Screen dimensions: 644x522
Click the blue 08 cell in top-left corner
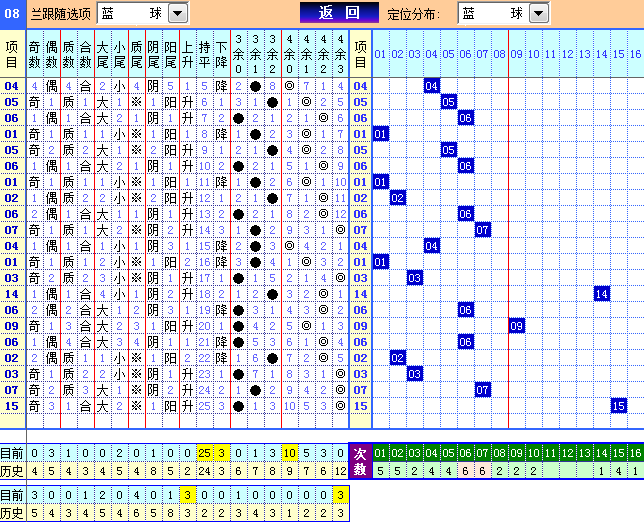12,14
